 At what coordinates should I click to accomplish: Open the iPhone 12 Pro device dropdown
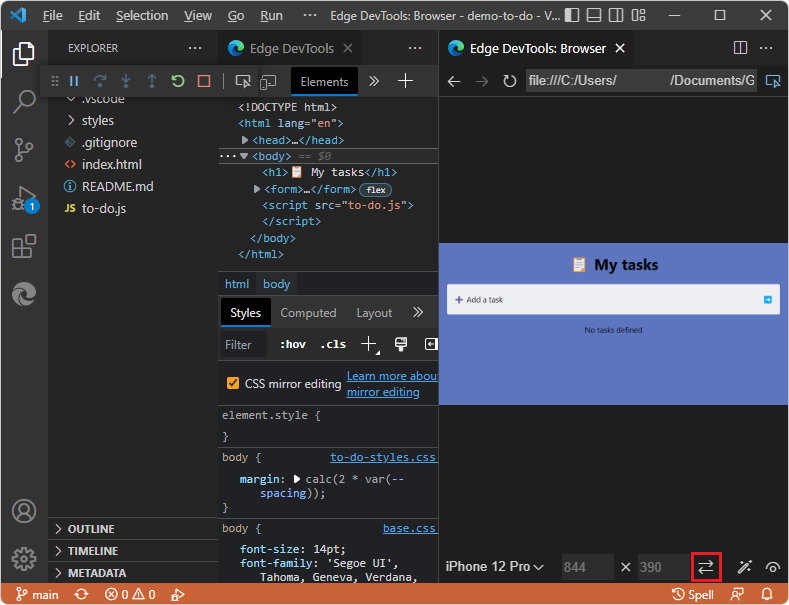[495, 567]
